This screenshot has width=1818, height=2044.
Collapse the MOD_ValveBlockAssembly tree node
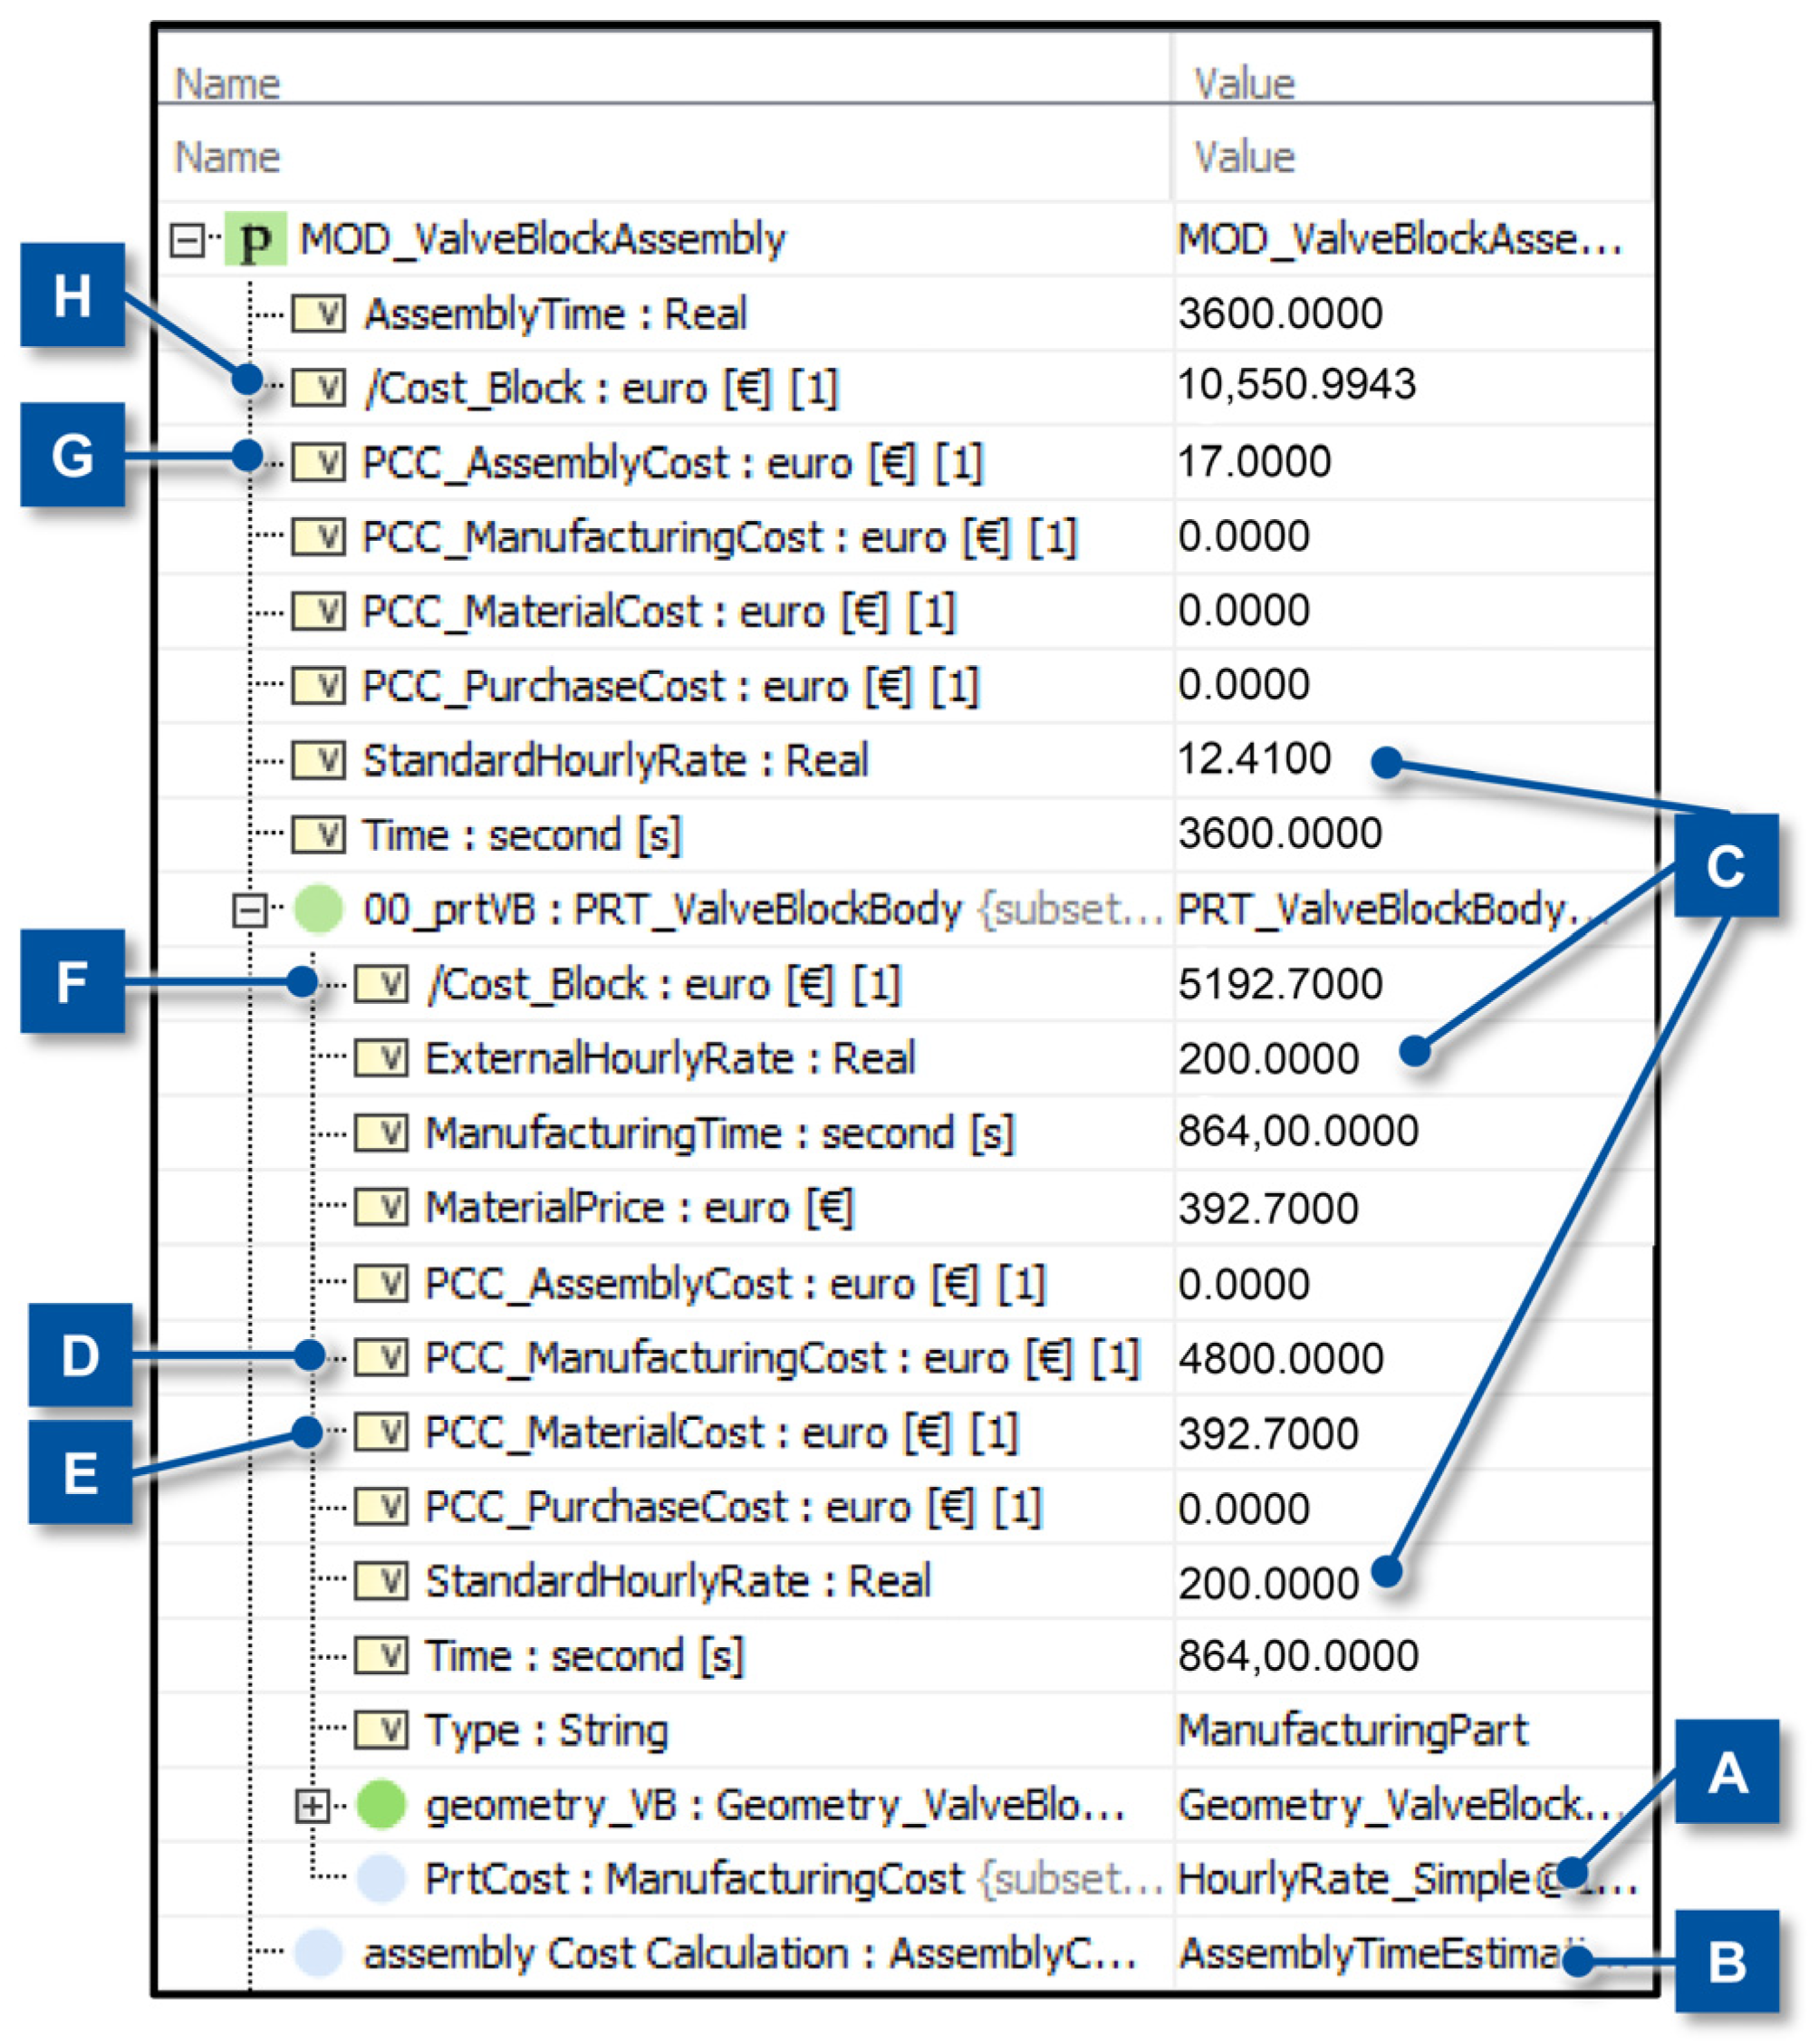[186, 240]
